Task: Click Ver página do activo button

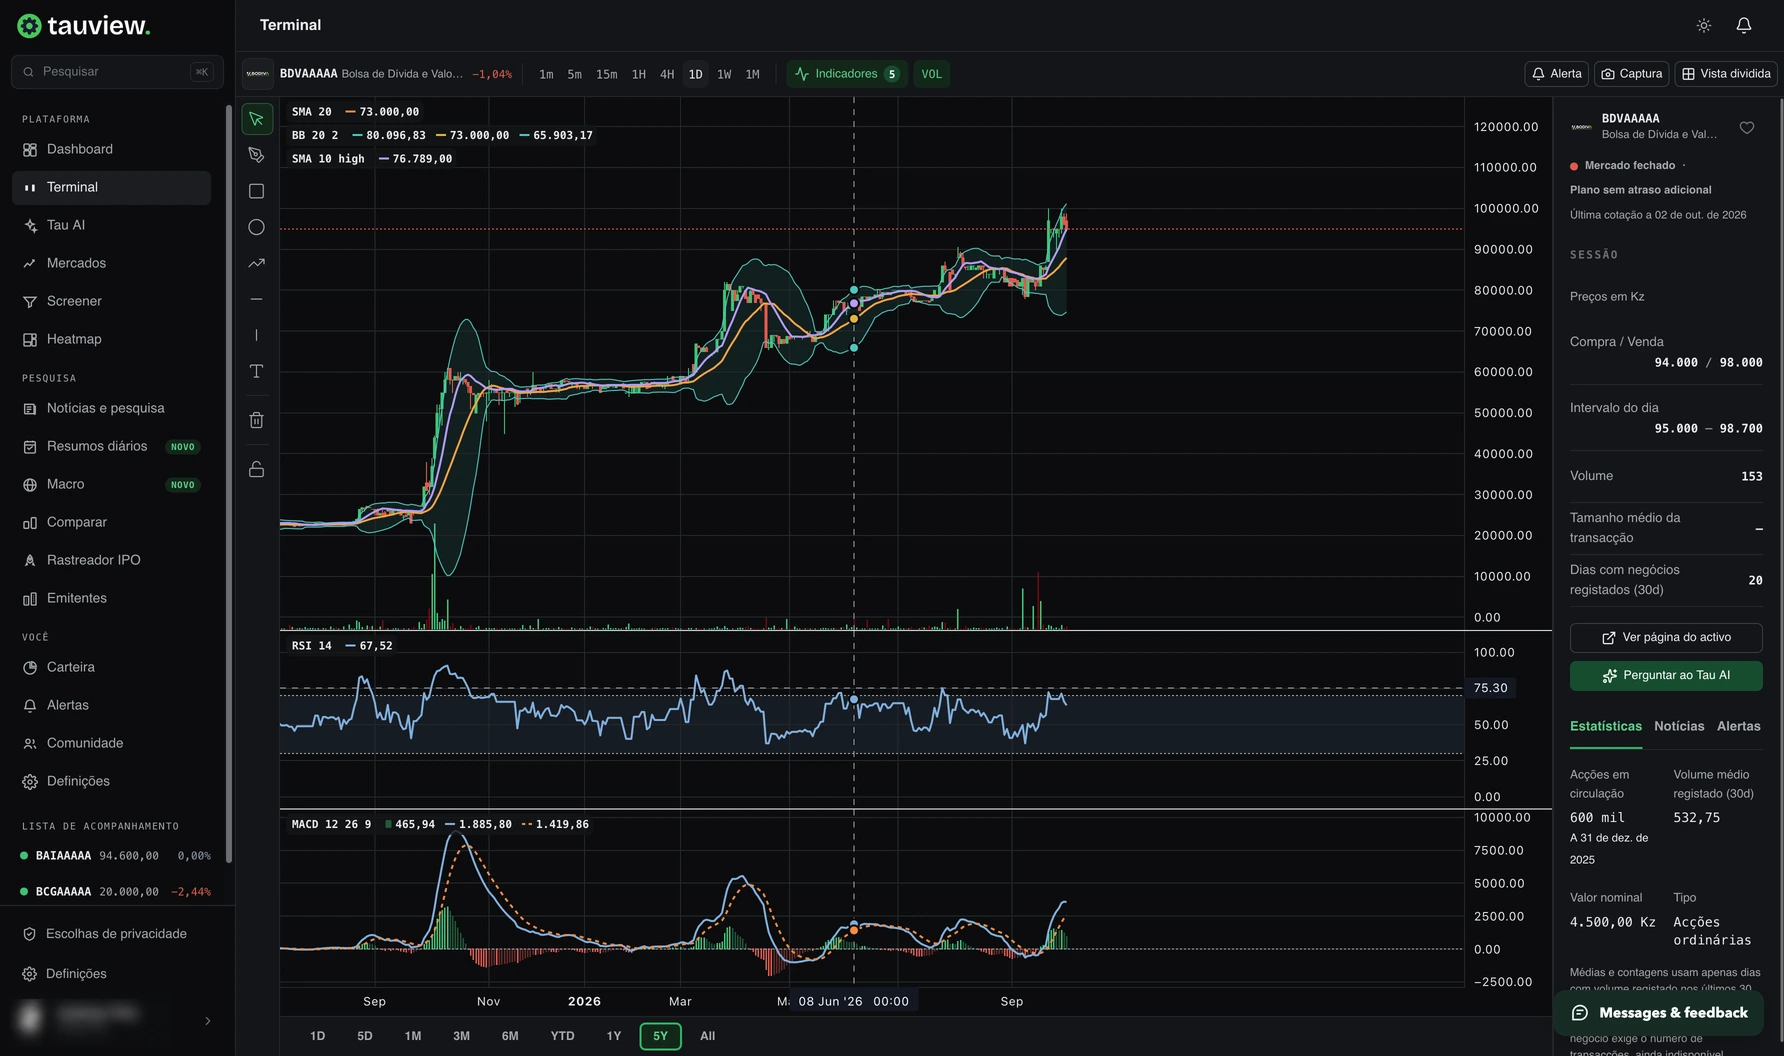Action: 1666,638
